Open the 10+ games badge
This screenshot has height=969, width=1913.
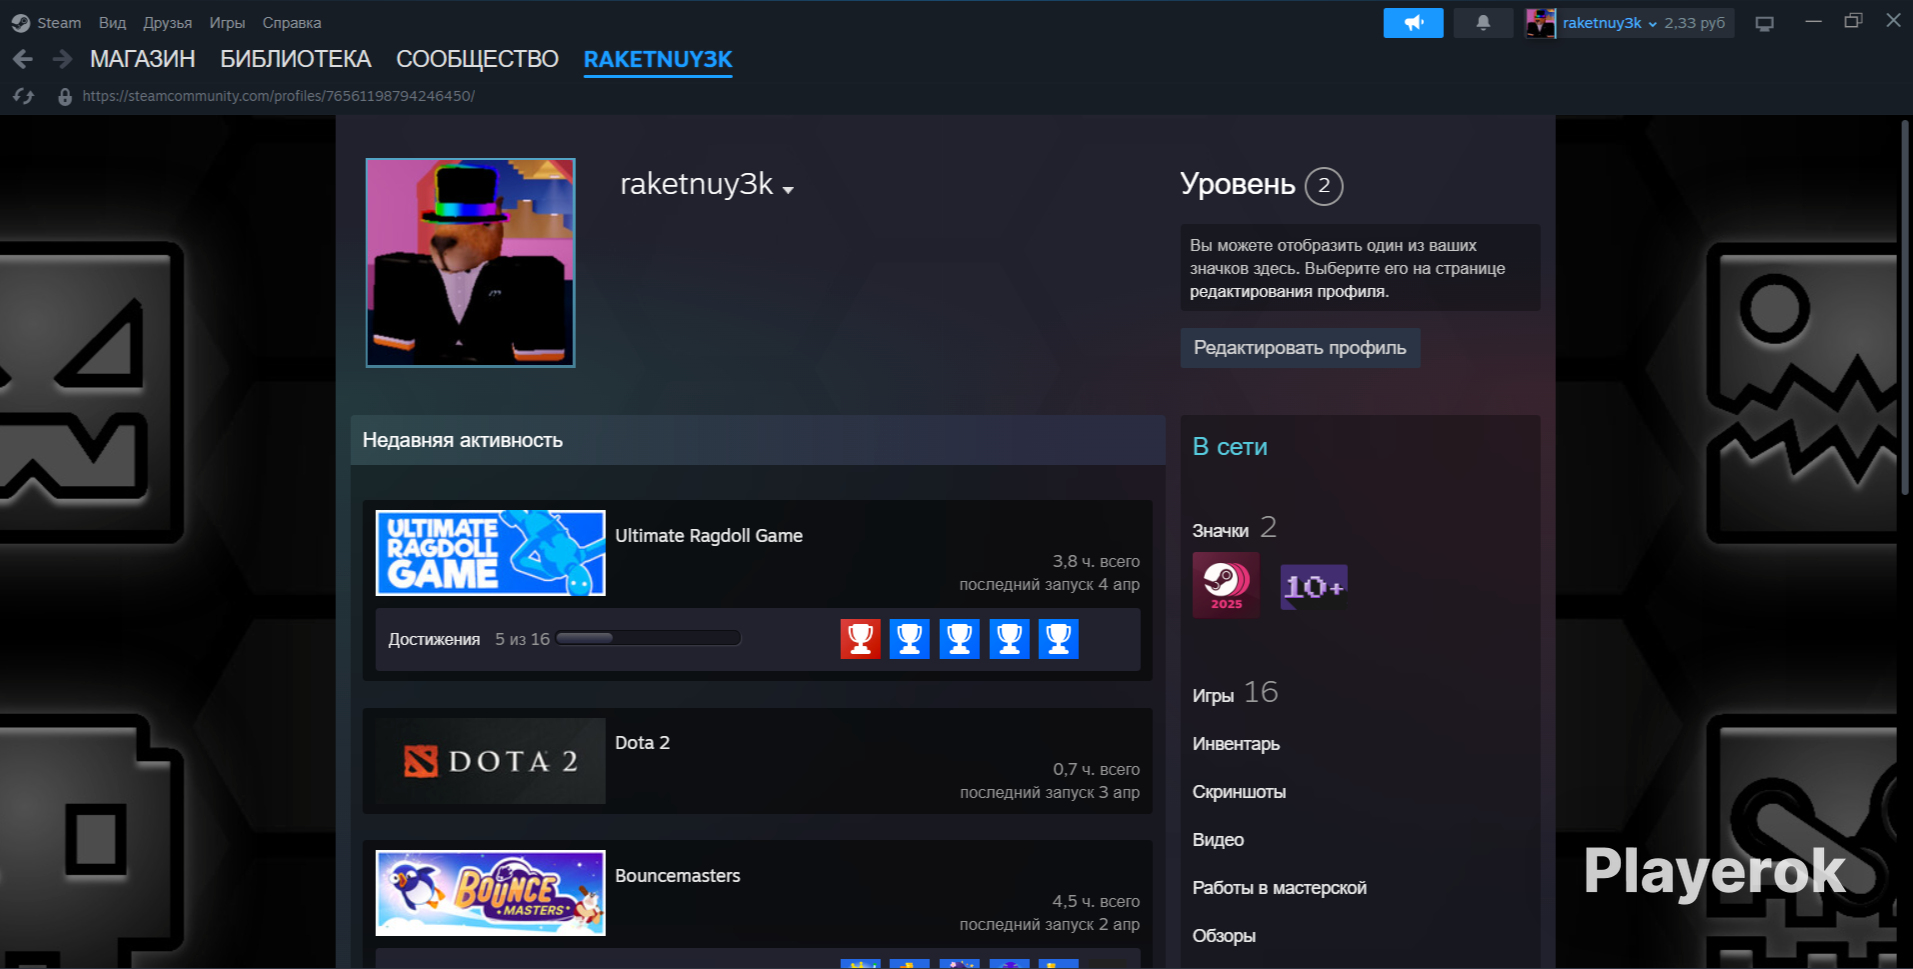[x=1314, y=586]
